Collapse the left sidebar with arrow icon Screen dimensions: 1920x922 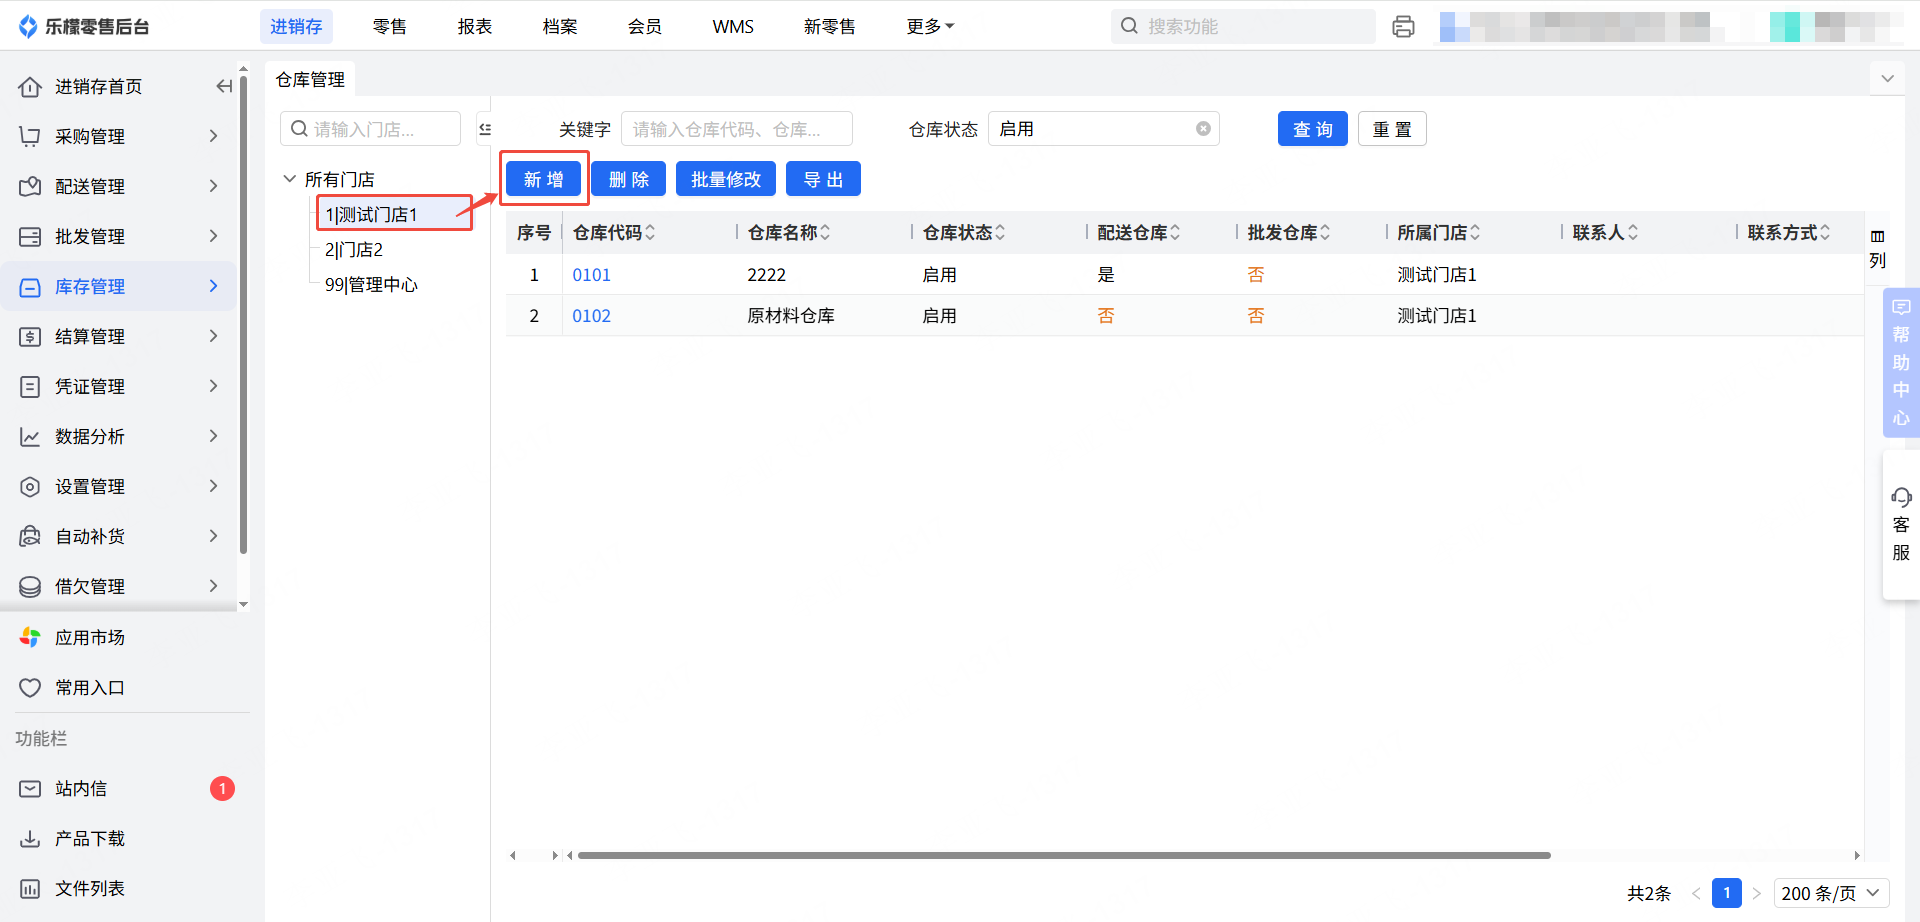(x=224, y=87)
